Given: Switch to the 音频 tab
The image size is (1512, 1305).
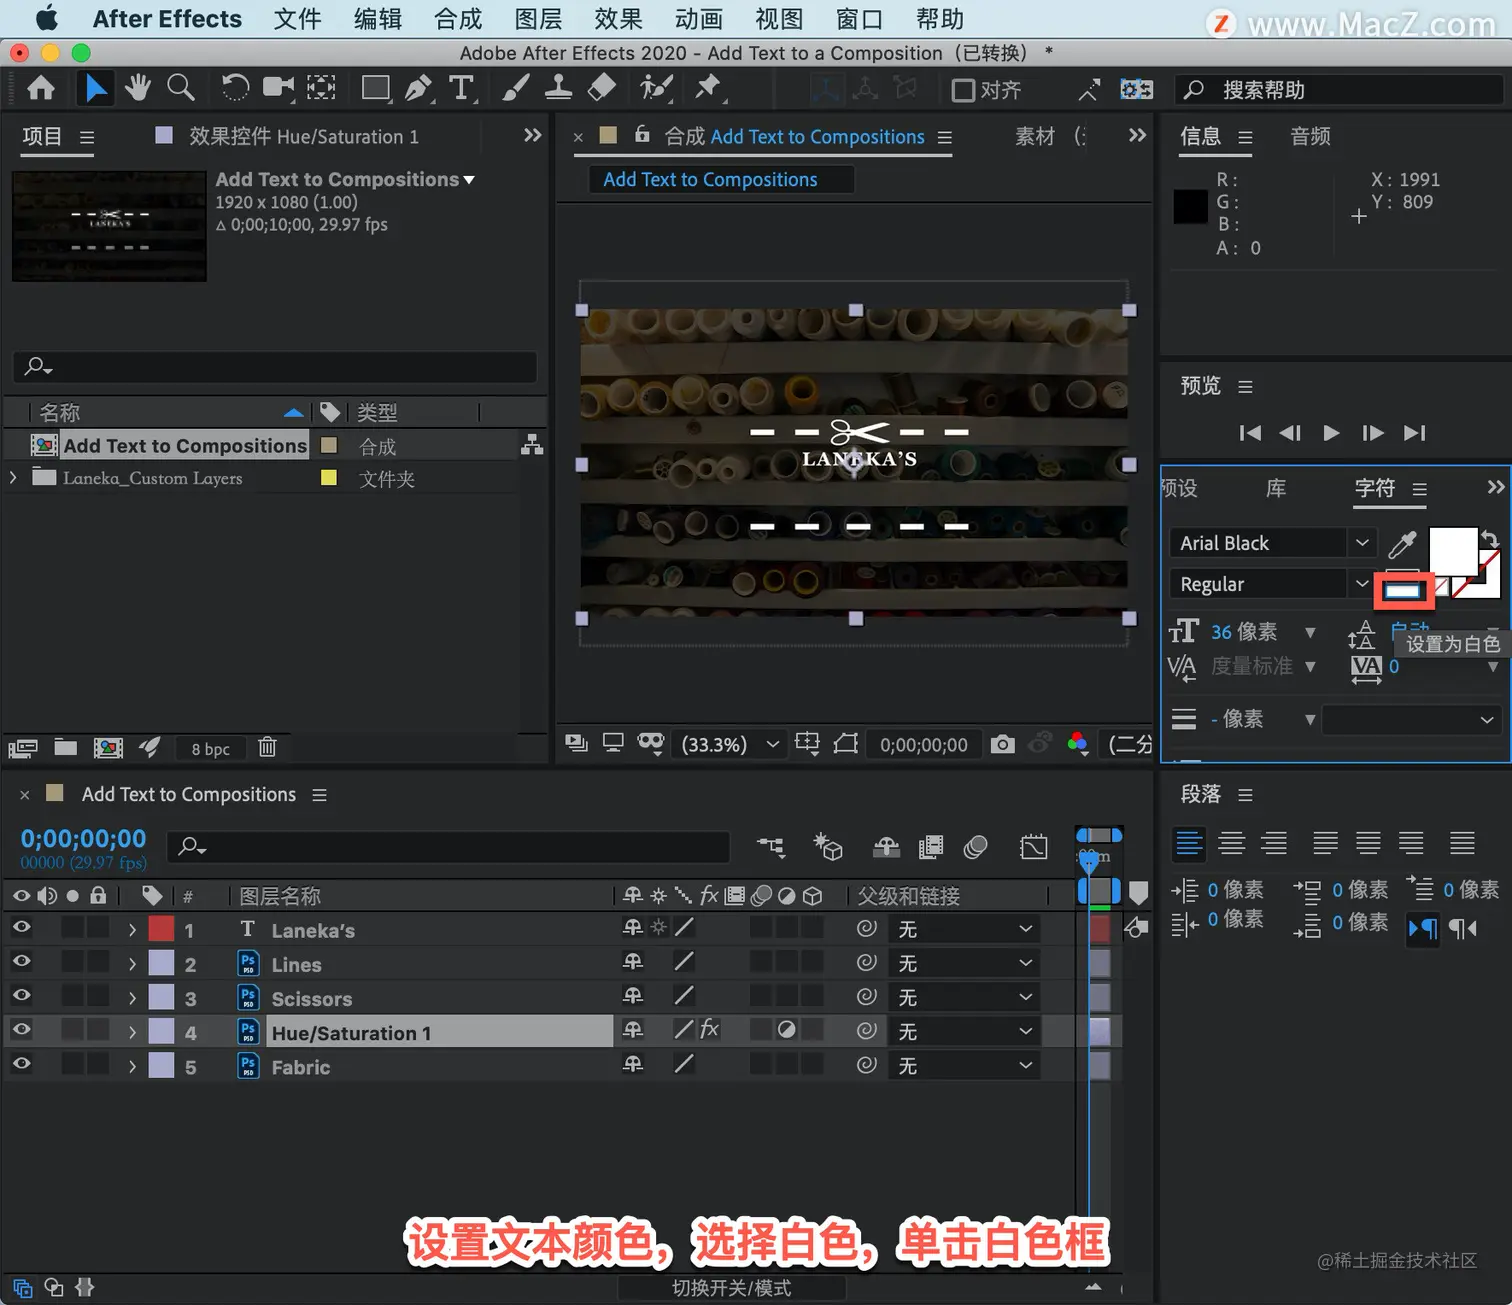Looking at the screenshot, I should pyautogui.click(x=1310, y=137).
